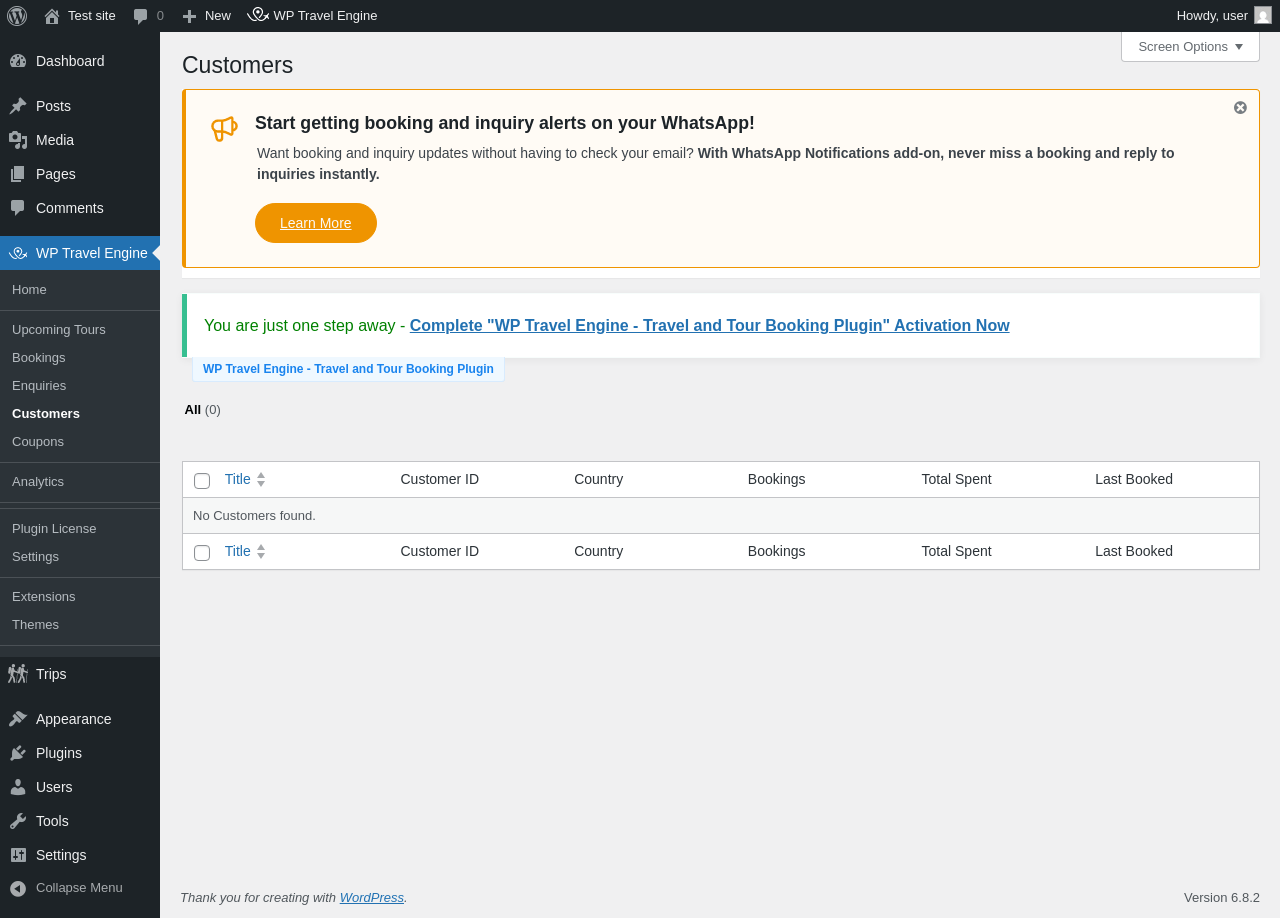
Task: Click the Plugins plug icon
Action: point(18,753)
